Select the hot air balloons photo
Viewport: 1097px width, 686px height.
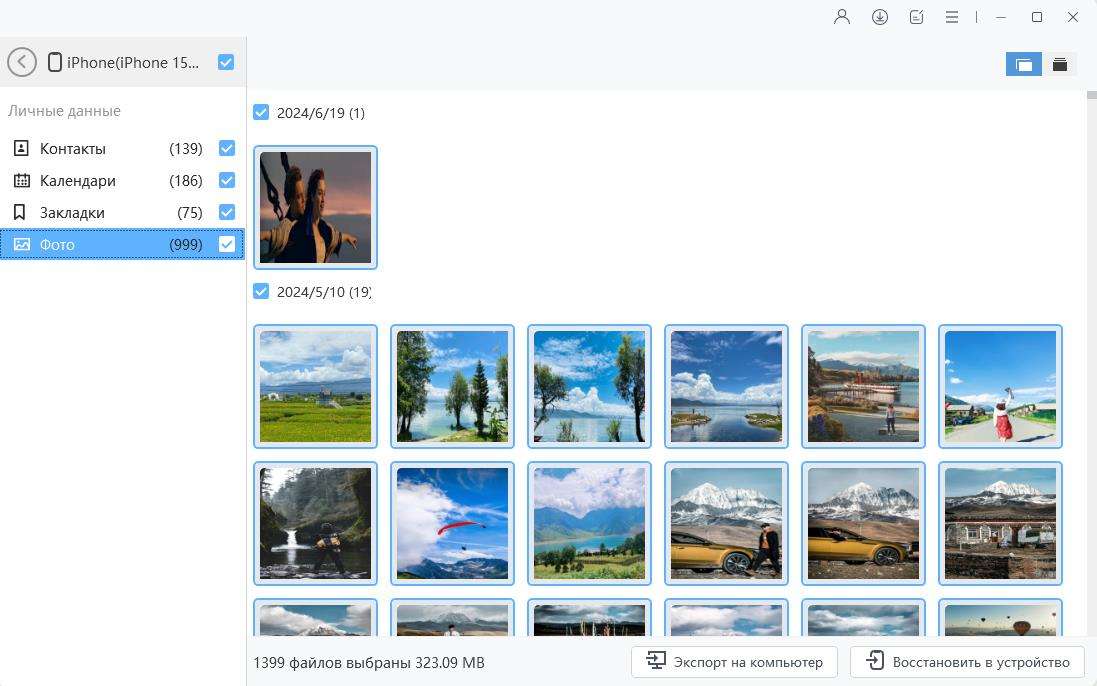click(1000, 617)
